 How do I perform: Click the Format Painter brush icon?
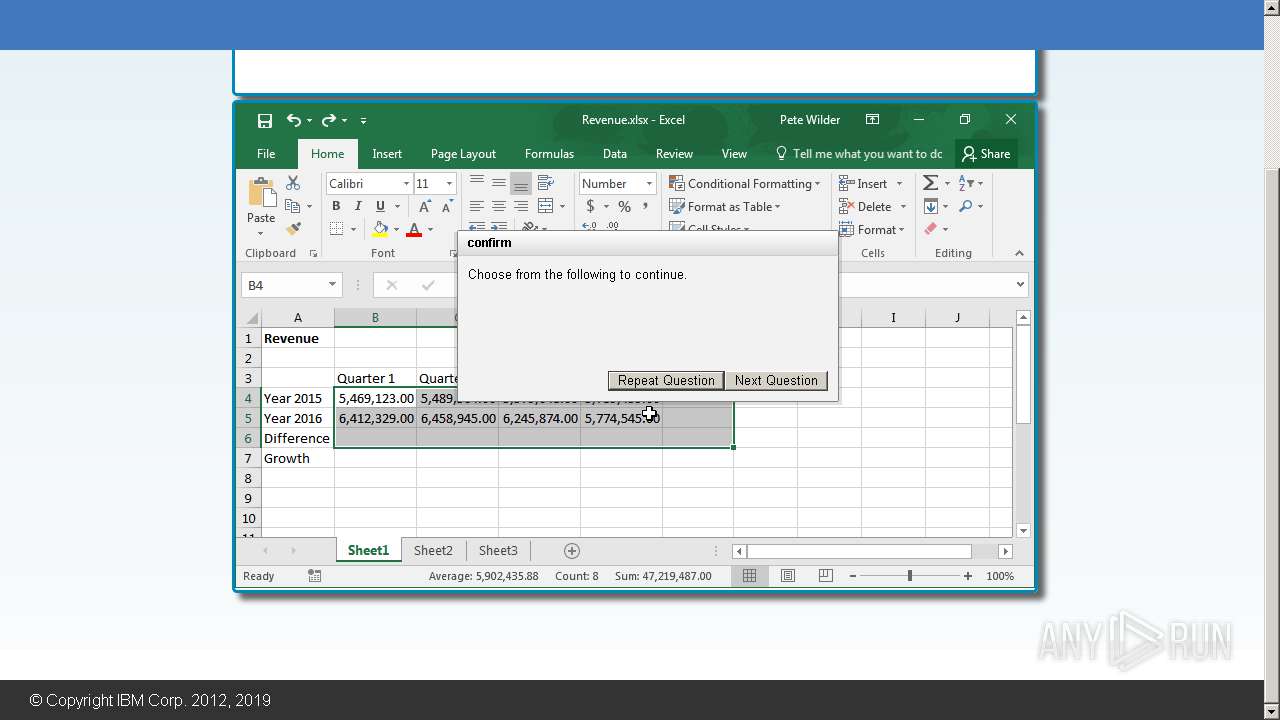tap(293, 229)
